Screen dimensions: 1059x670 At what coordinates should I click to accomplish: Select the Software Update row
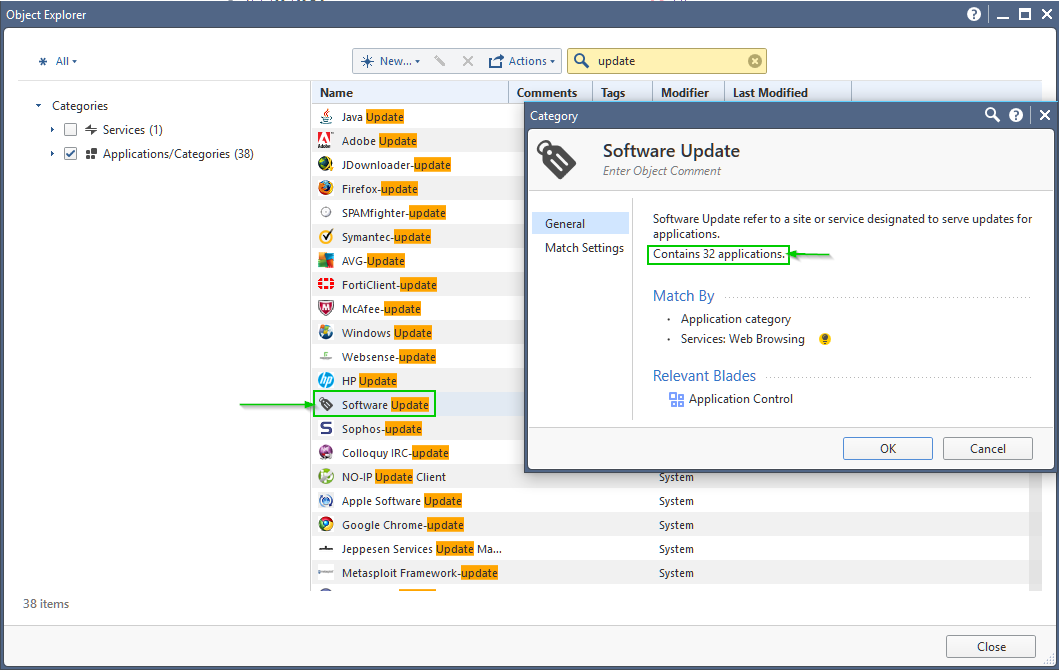(x=417, y=405)
